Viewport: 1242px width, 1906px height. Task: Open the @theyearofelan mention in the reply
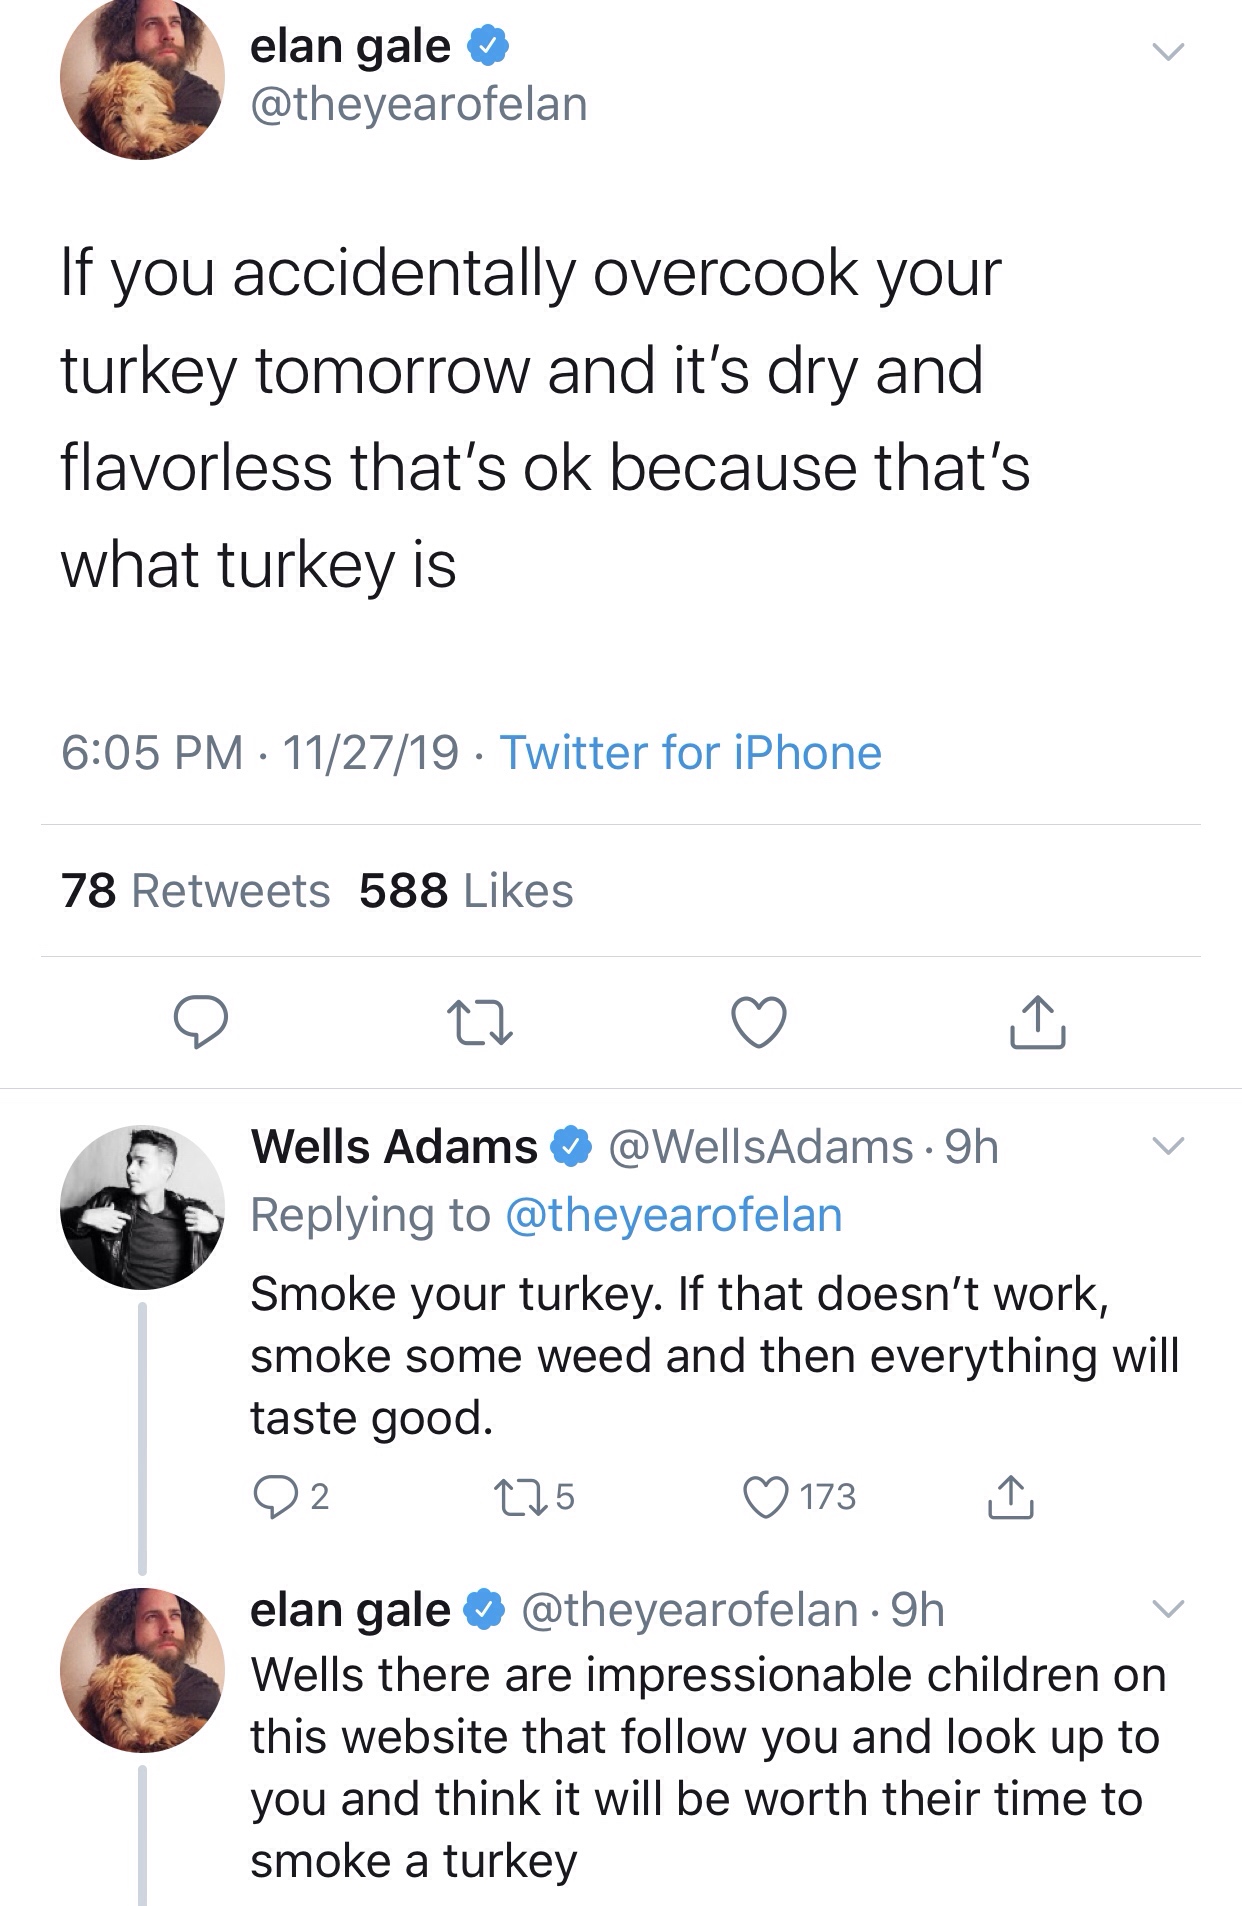(x=674, y=1215)
